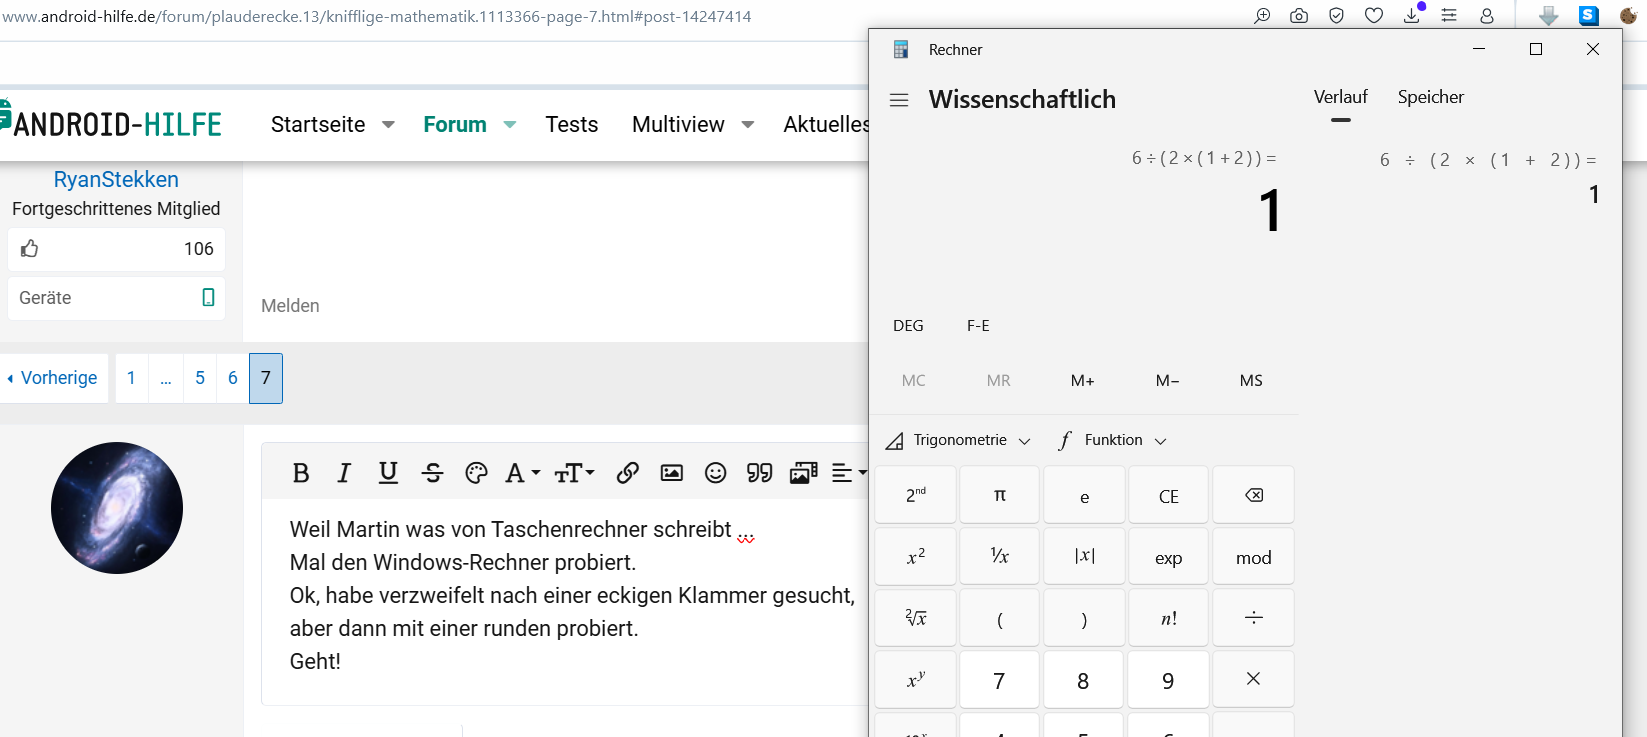Go to the Vorherige page

coord(53,378)
